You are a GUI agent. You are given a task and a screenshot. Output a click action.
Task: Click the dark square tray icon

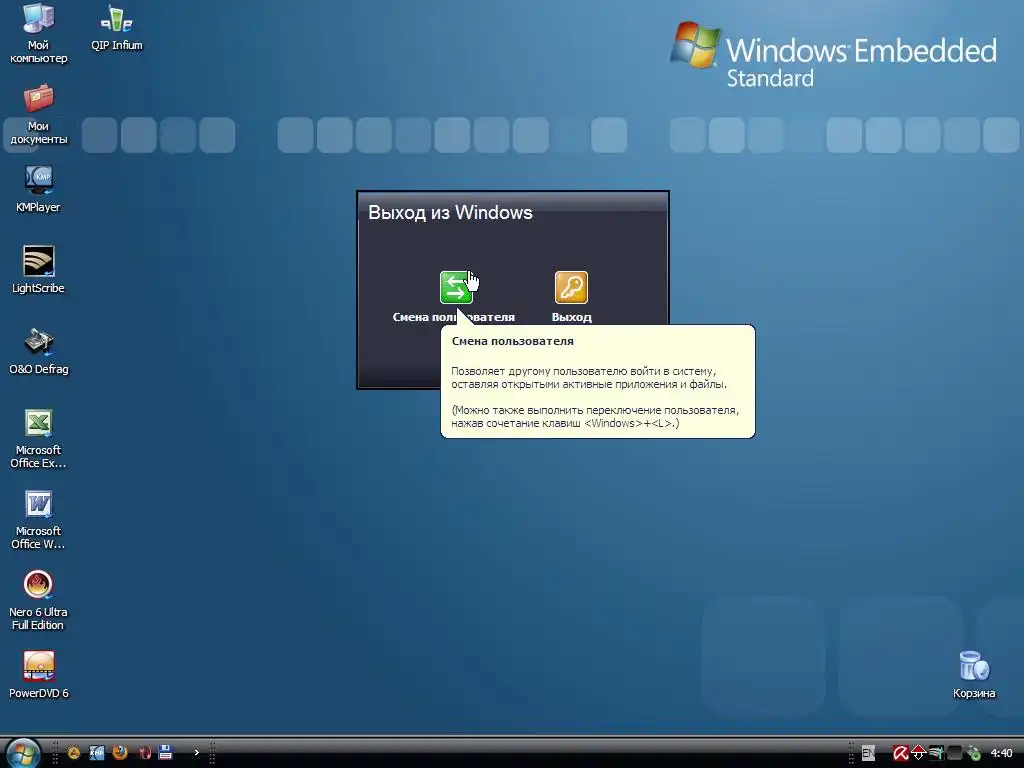[x=954, y=753]
